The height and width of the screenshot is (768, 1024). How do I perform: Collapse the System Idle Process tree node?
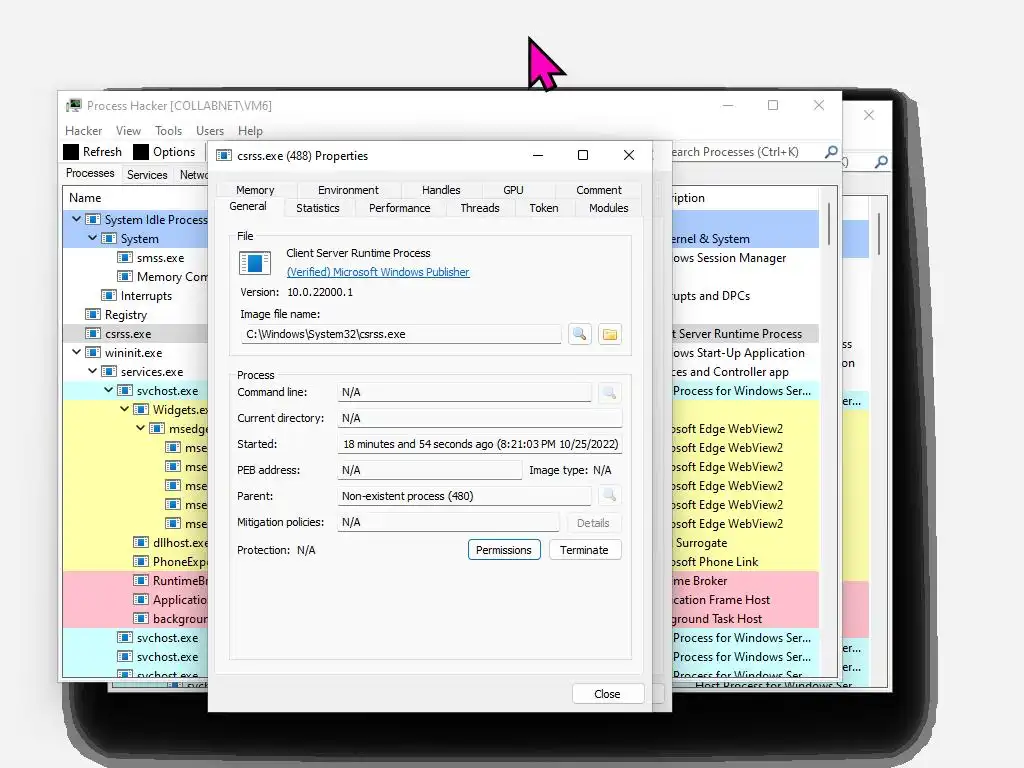76,219
